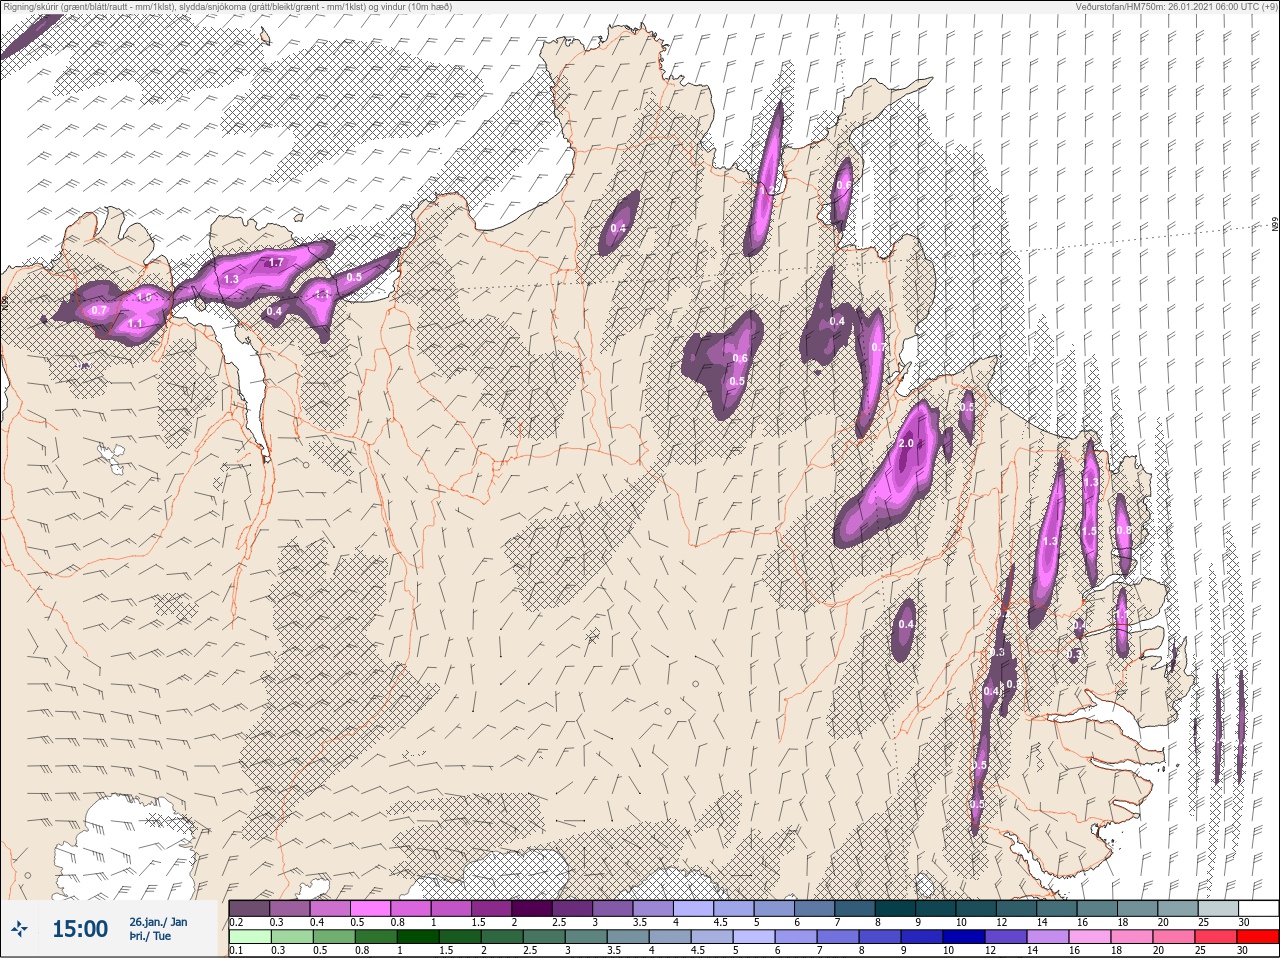Click the '1.7' precipitation value on the map
Image resolution: width=1280 pixels, height=958 pixels.
[277, 262]
